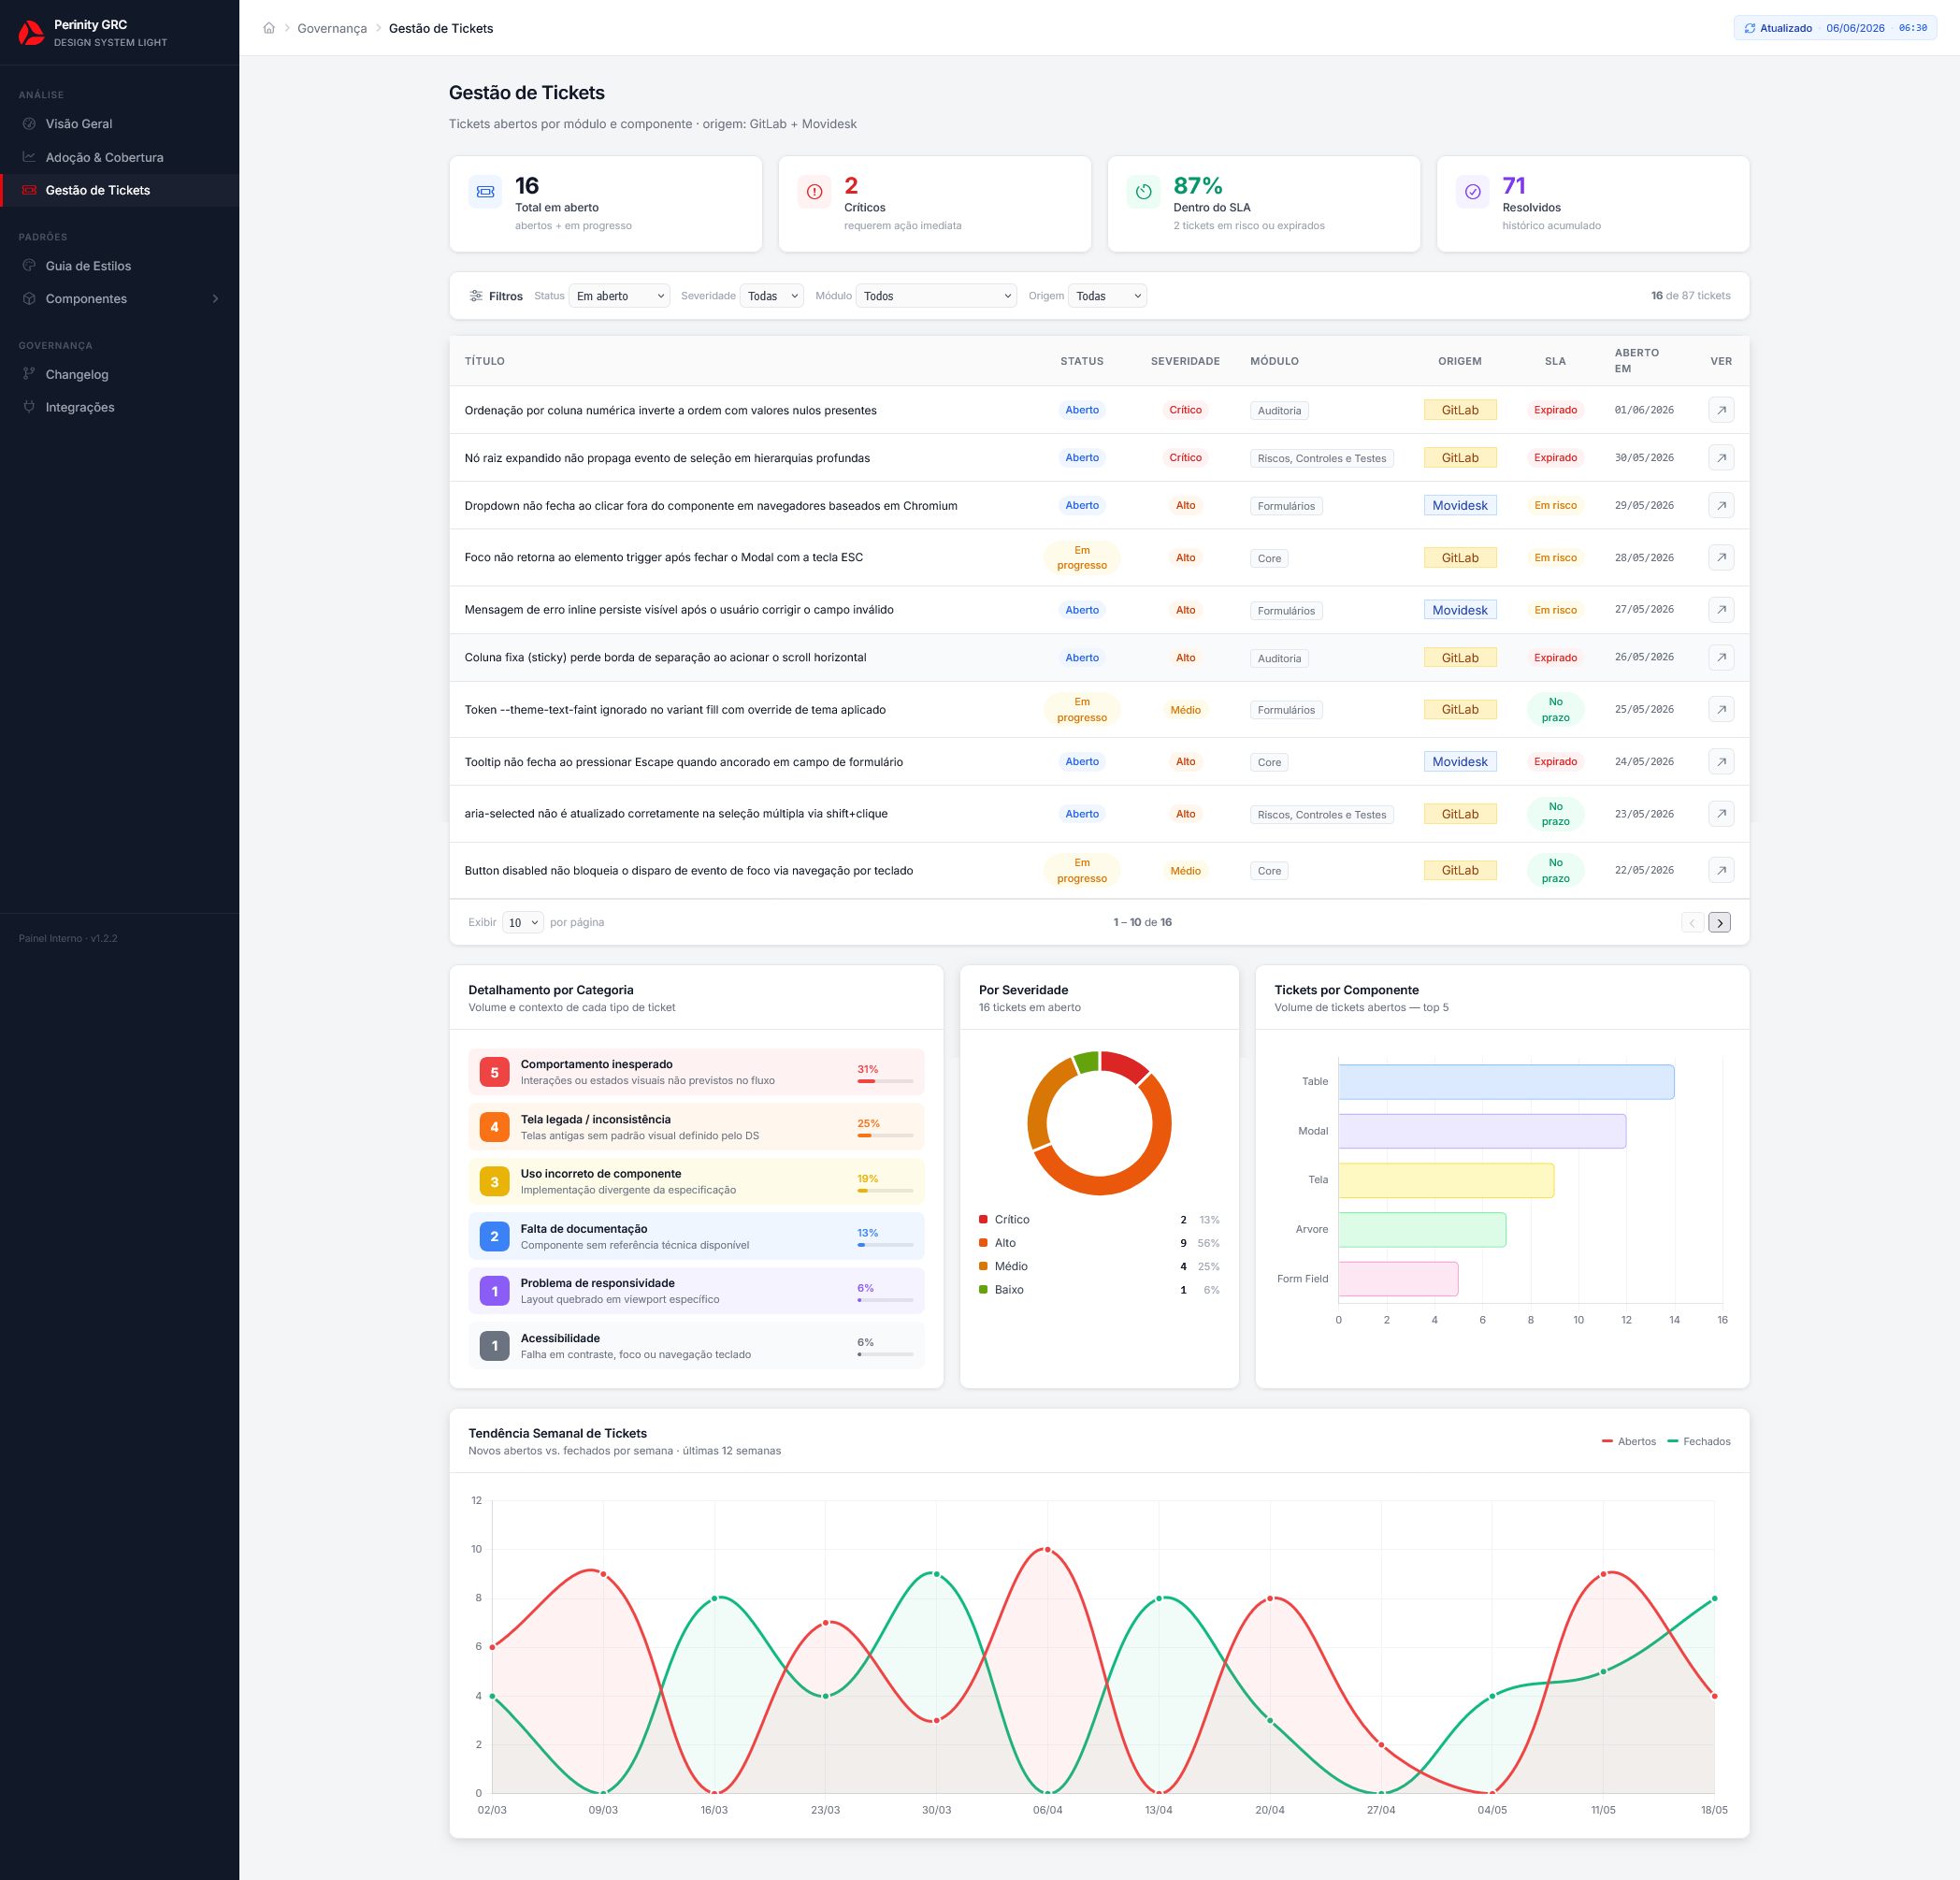Click the home icon in breadcrumb
This screenshot has width=1960, height=1880.
269,28
